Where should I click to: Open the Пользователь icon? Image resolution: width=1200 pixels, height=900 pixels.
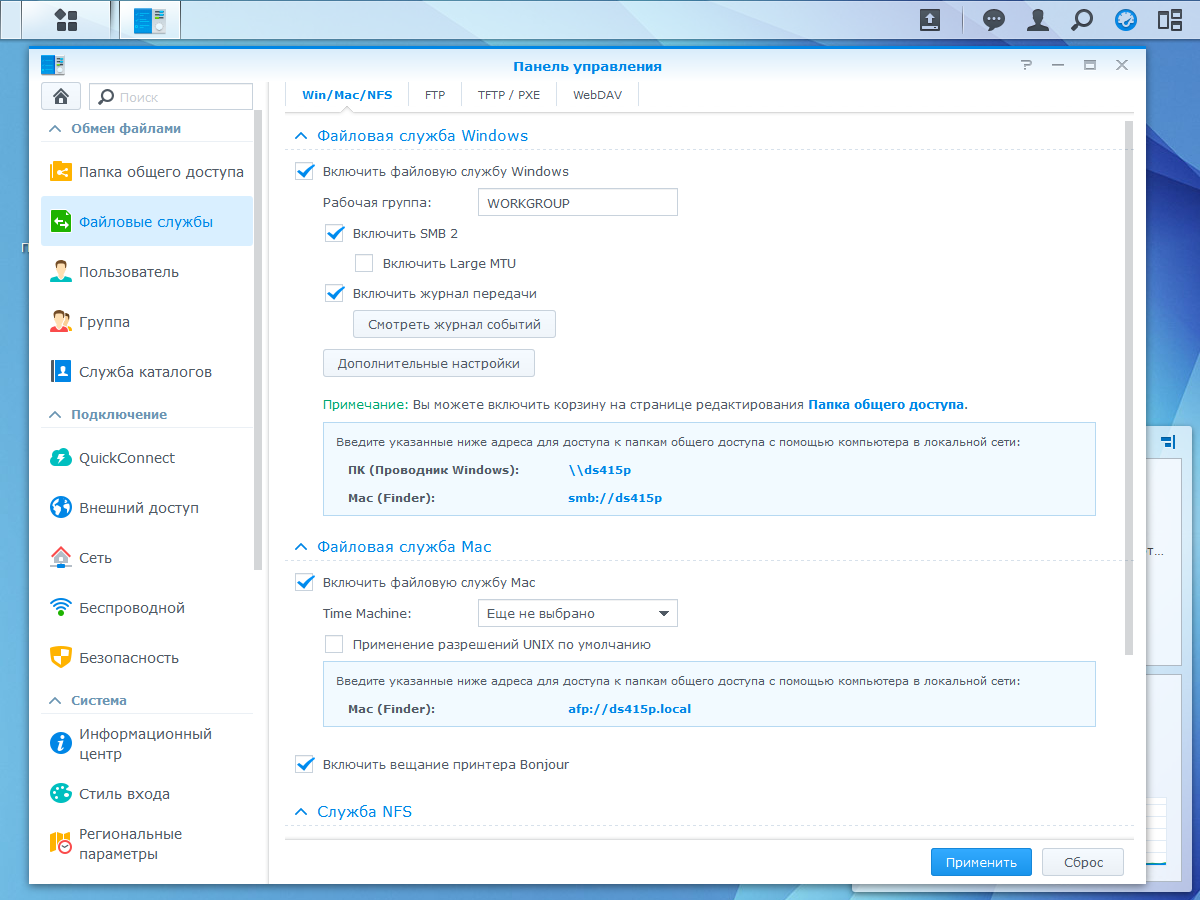pyautogui.click(x=61, y=272)
